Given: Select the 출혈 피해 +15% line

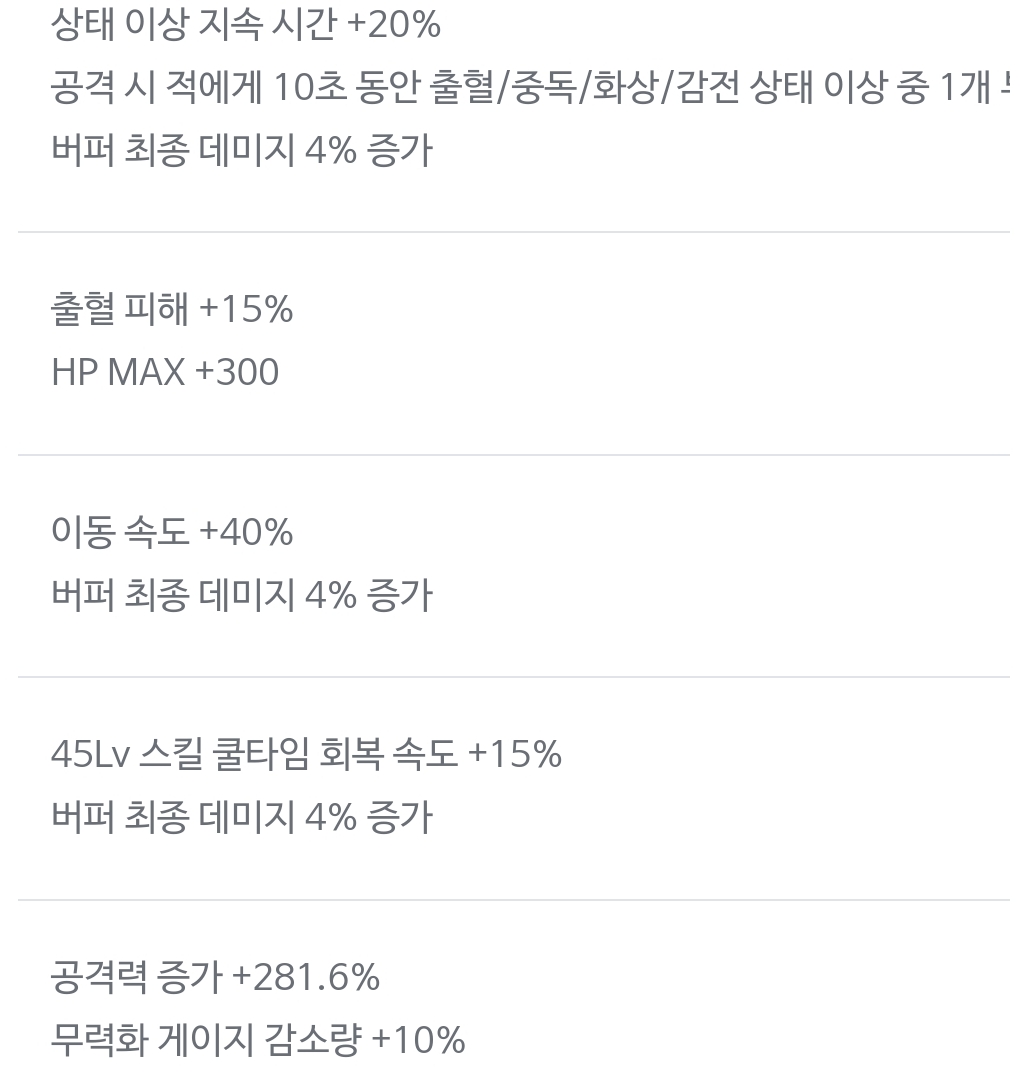Looking at the screenshot, I should [x=171, y=310].
